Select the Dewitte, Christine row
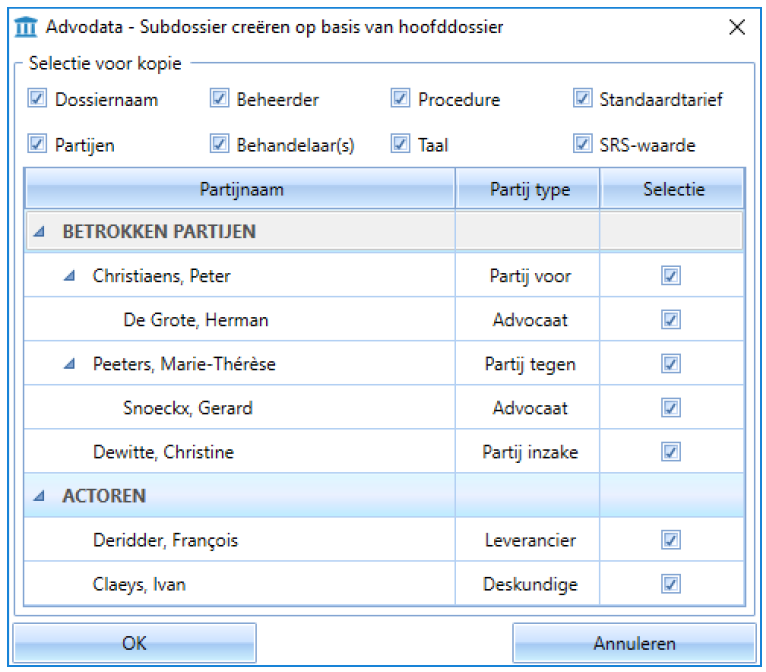Screen dimensions: 766x672 tap(384, 452)
